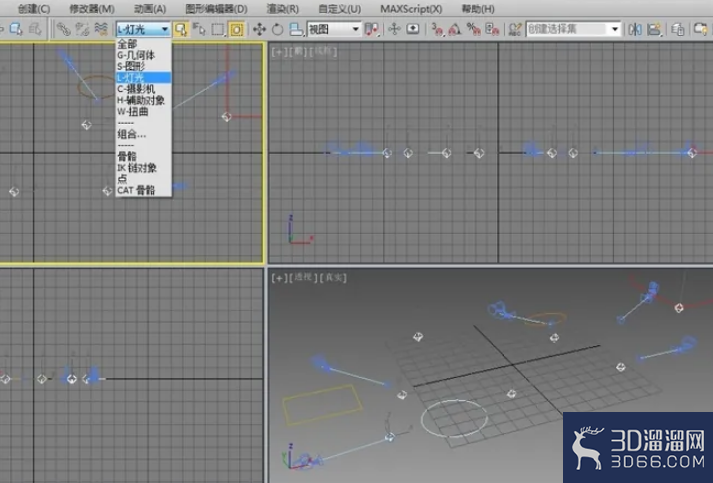Screen dimensions: 713x483
Task: Open the 修改器(M) menu
Action: [92, 9]
